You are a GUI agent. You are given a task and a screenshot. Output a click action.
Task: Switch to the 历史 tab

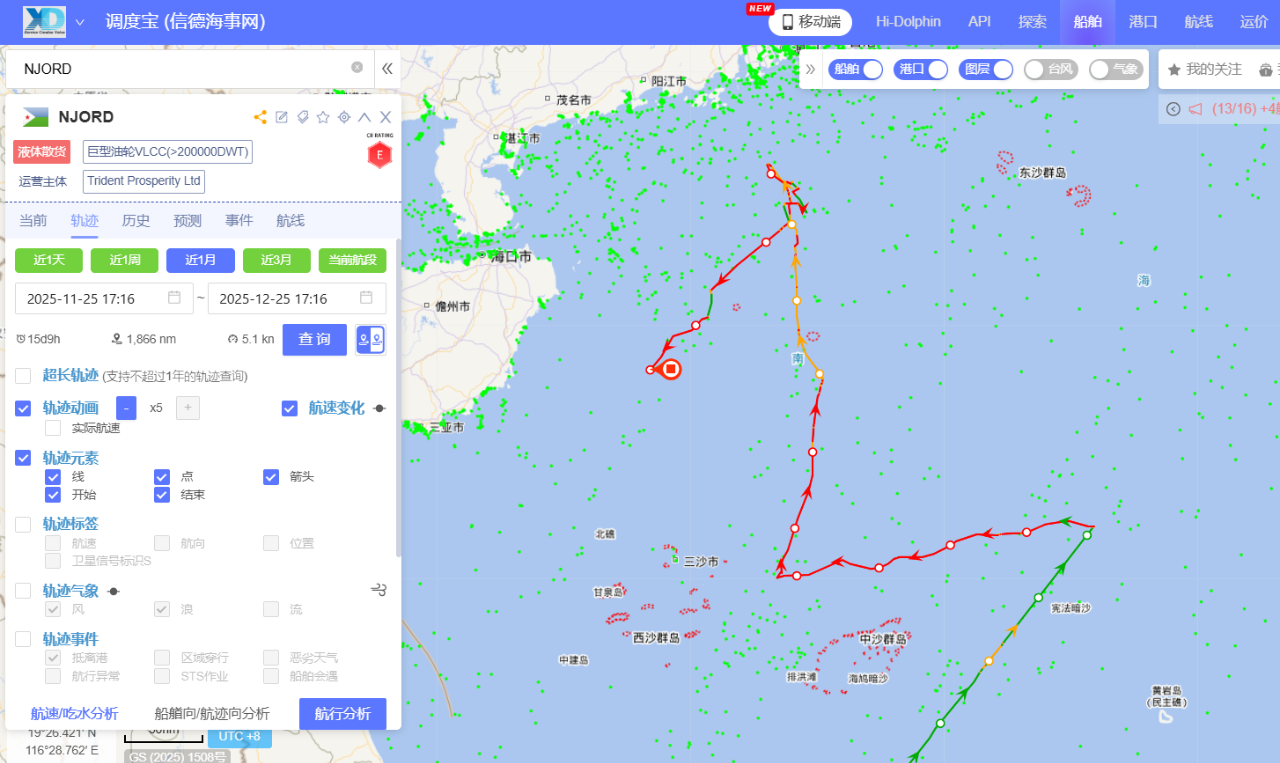point(136,221)
